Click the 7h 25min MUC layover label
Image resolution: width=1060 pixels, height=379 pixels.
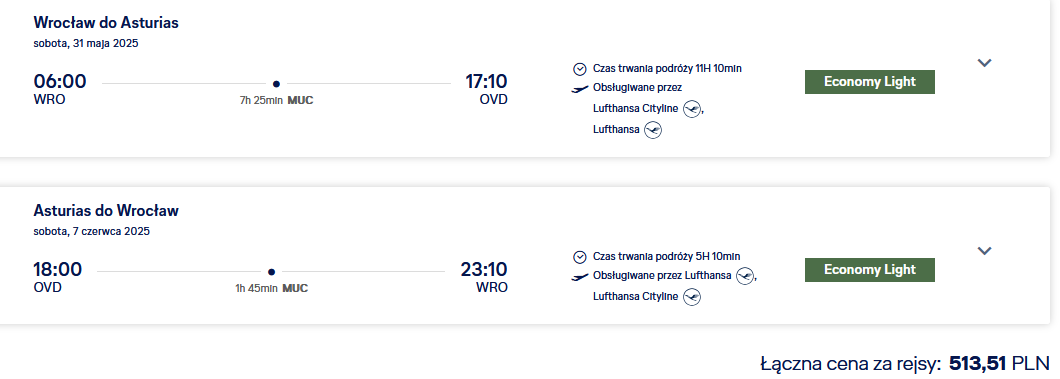pyautogui.click(x=276, y=101)
